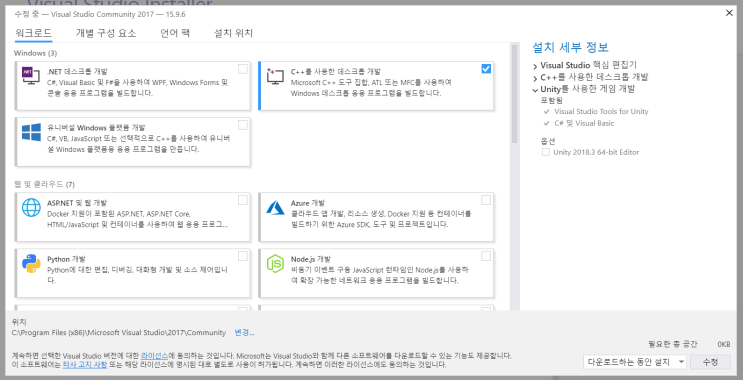
Task: Click the 포함됨 label in details
Action: point(552,100)
